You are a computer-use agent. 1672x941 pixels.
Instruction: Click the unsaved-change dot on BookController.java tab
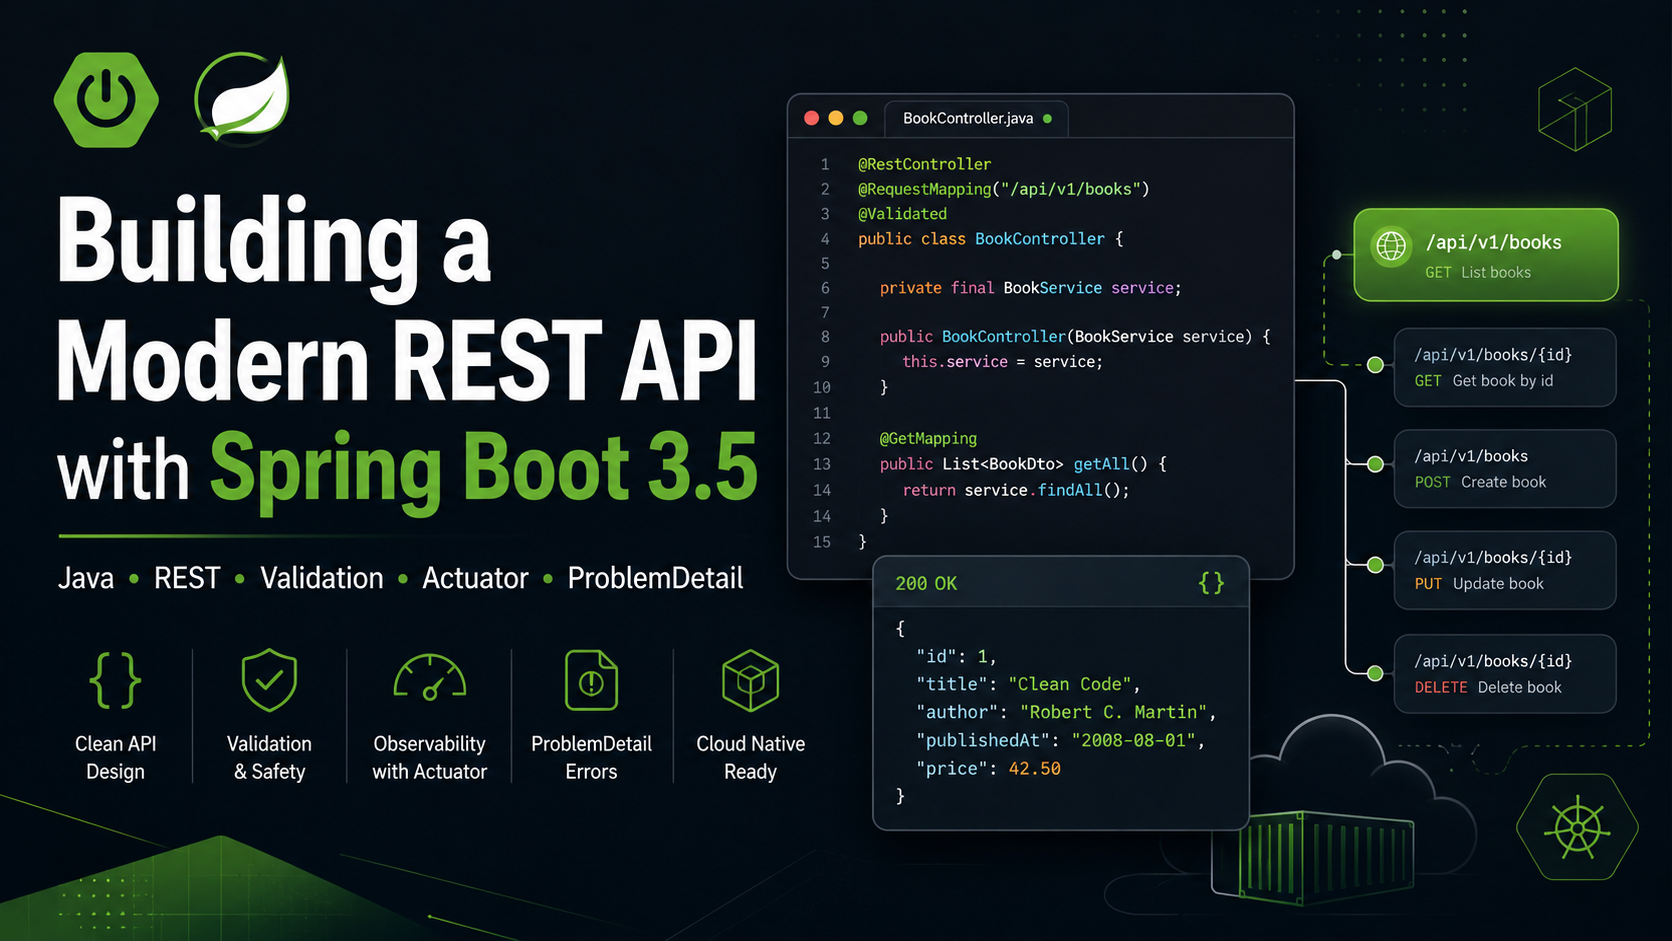pyautogui.click(x=1047, y=118)
